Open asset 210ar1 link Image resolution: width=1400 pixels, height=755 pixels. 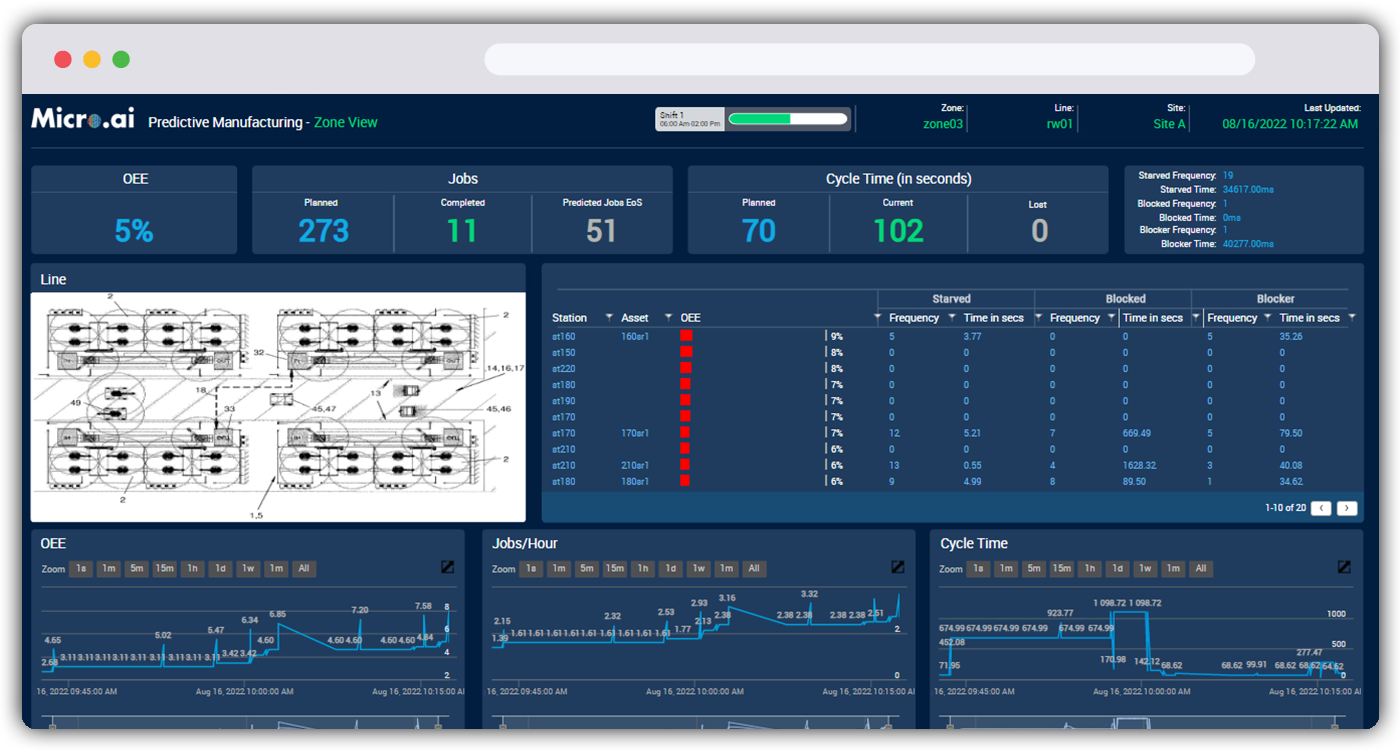(635, 465)
